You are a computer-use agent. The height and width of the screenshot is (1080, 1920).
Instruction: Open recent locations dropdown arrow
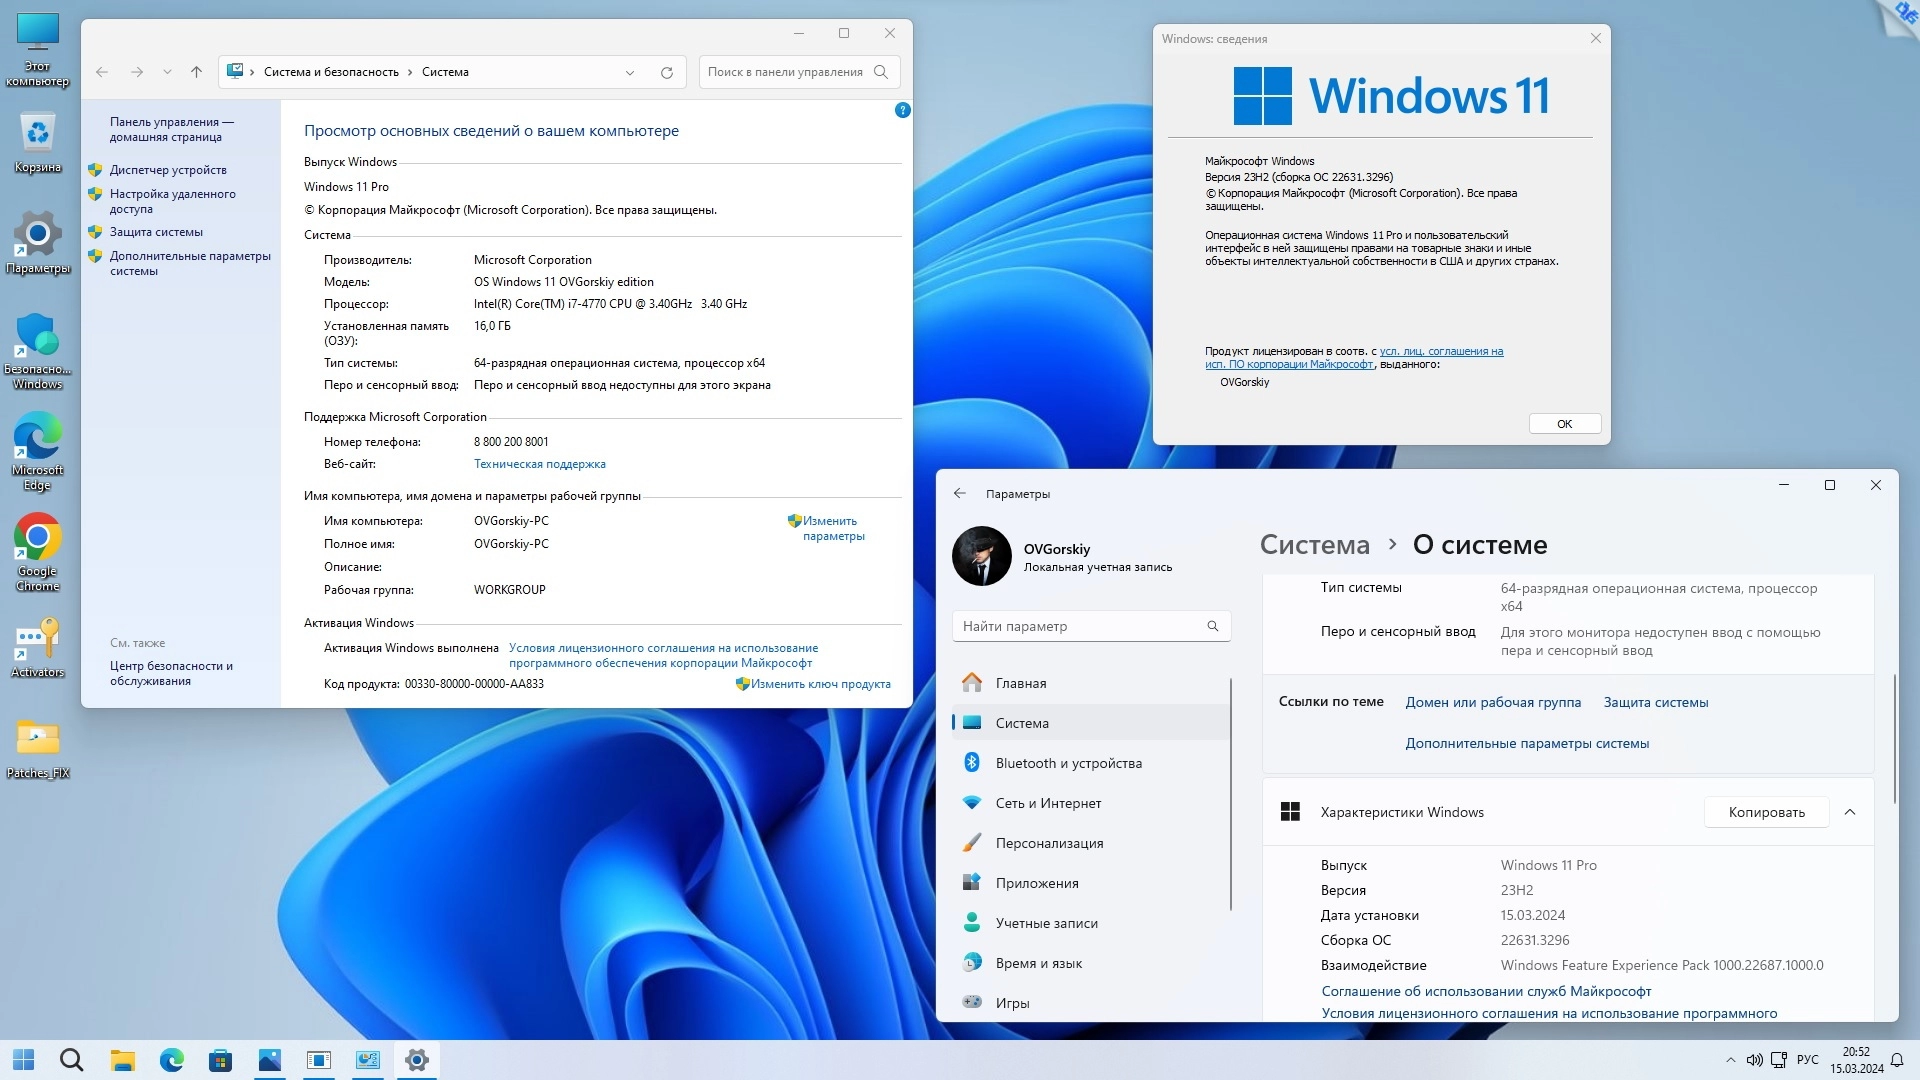pos(167,72)
